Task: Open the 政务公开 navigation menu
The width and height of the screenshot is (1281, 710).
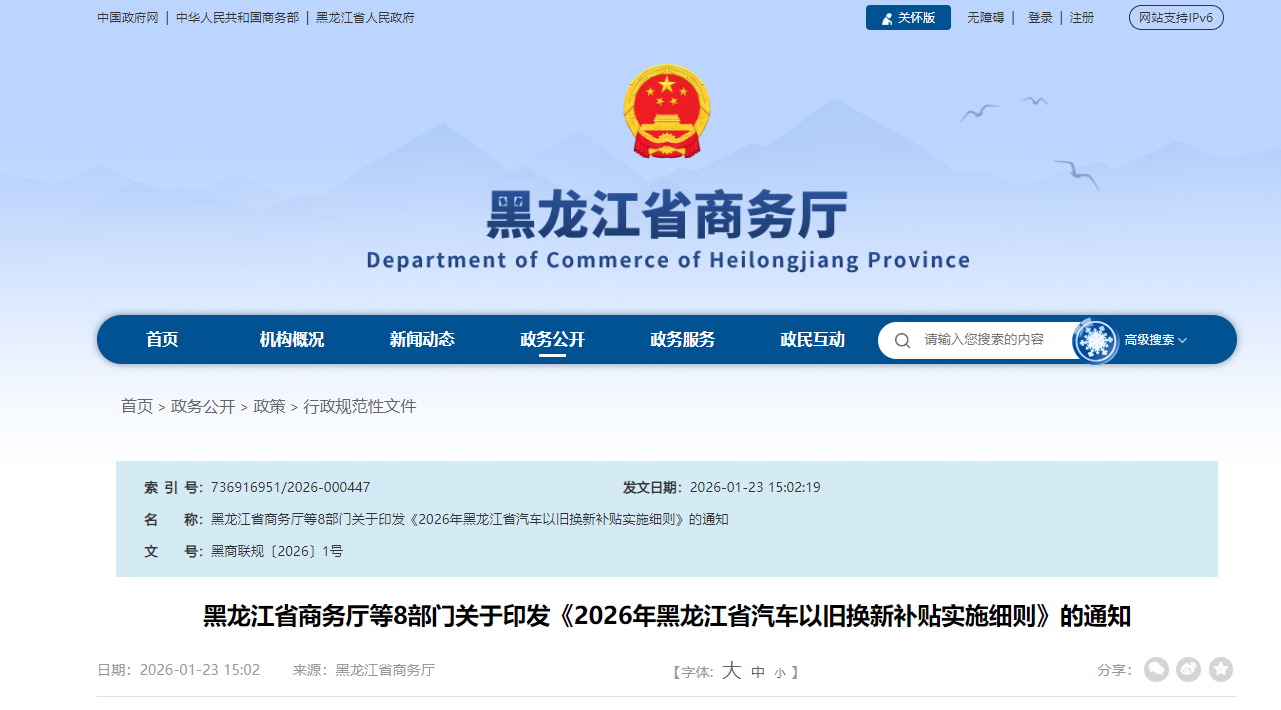Action: point(552,340)
